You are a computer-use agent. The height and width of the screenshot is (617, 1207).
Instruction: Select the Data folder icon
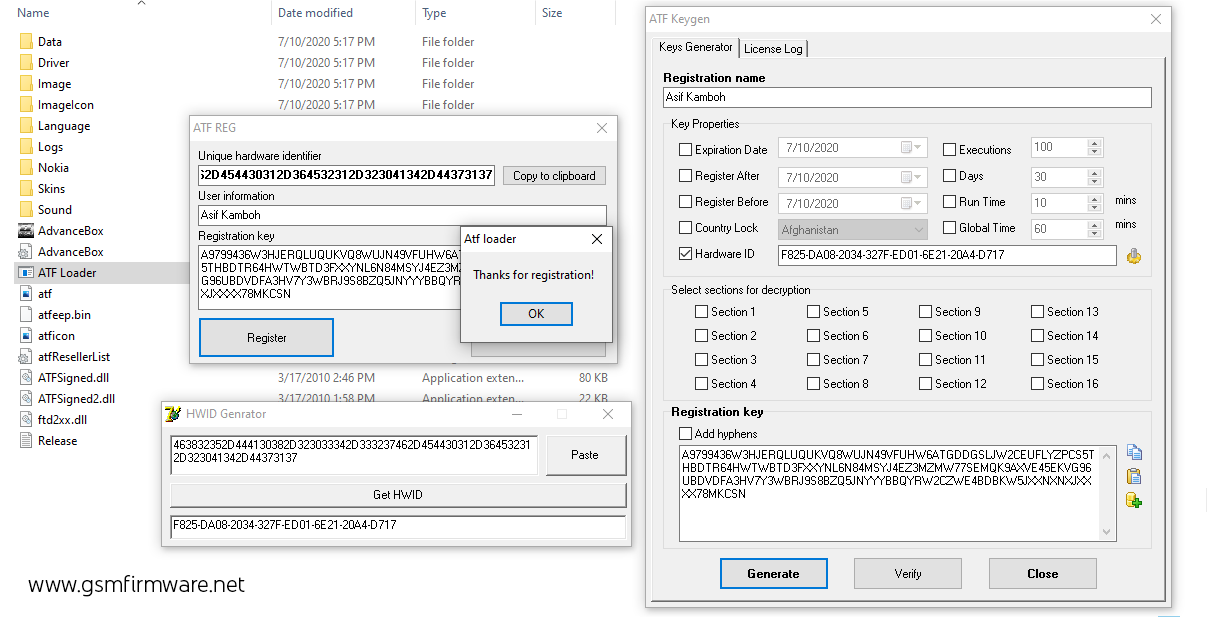26,42
